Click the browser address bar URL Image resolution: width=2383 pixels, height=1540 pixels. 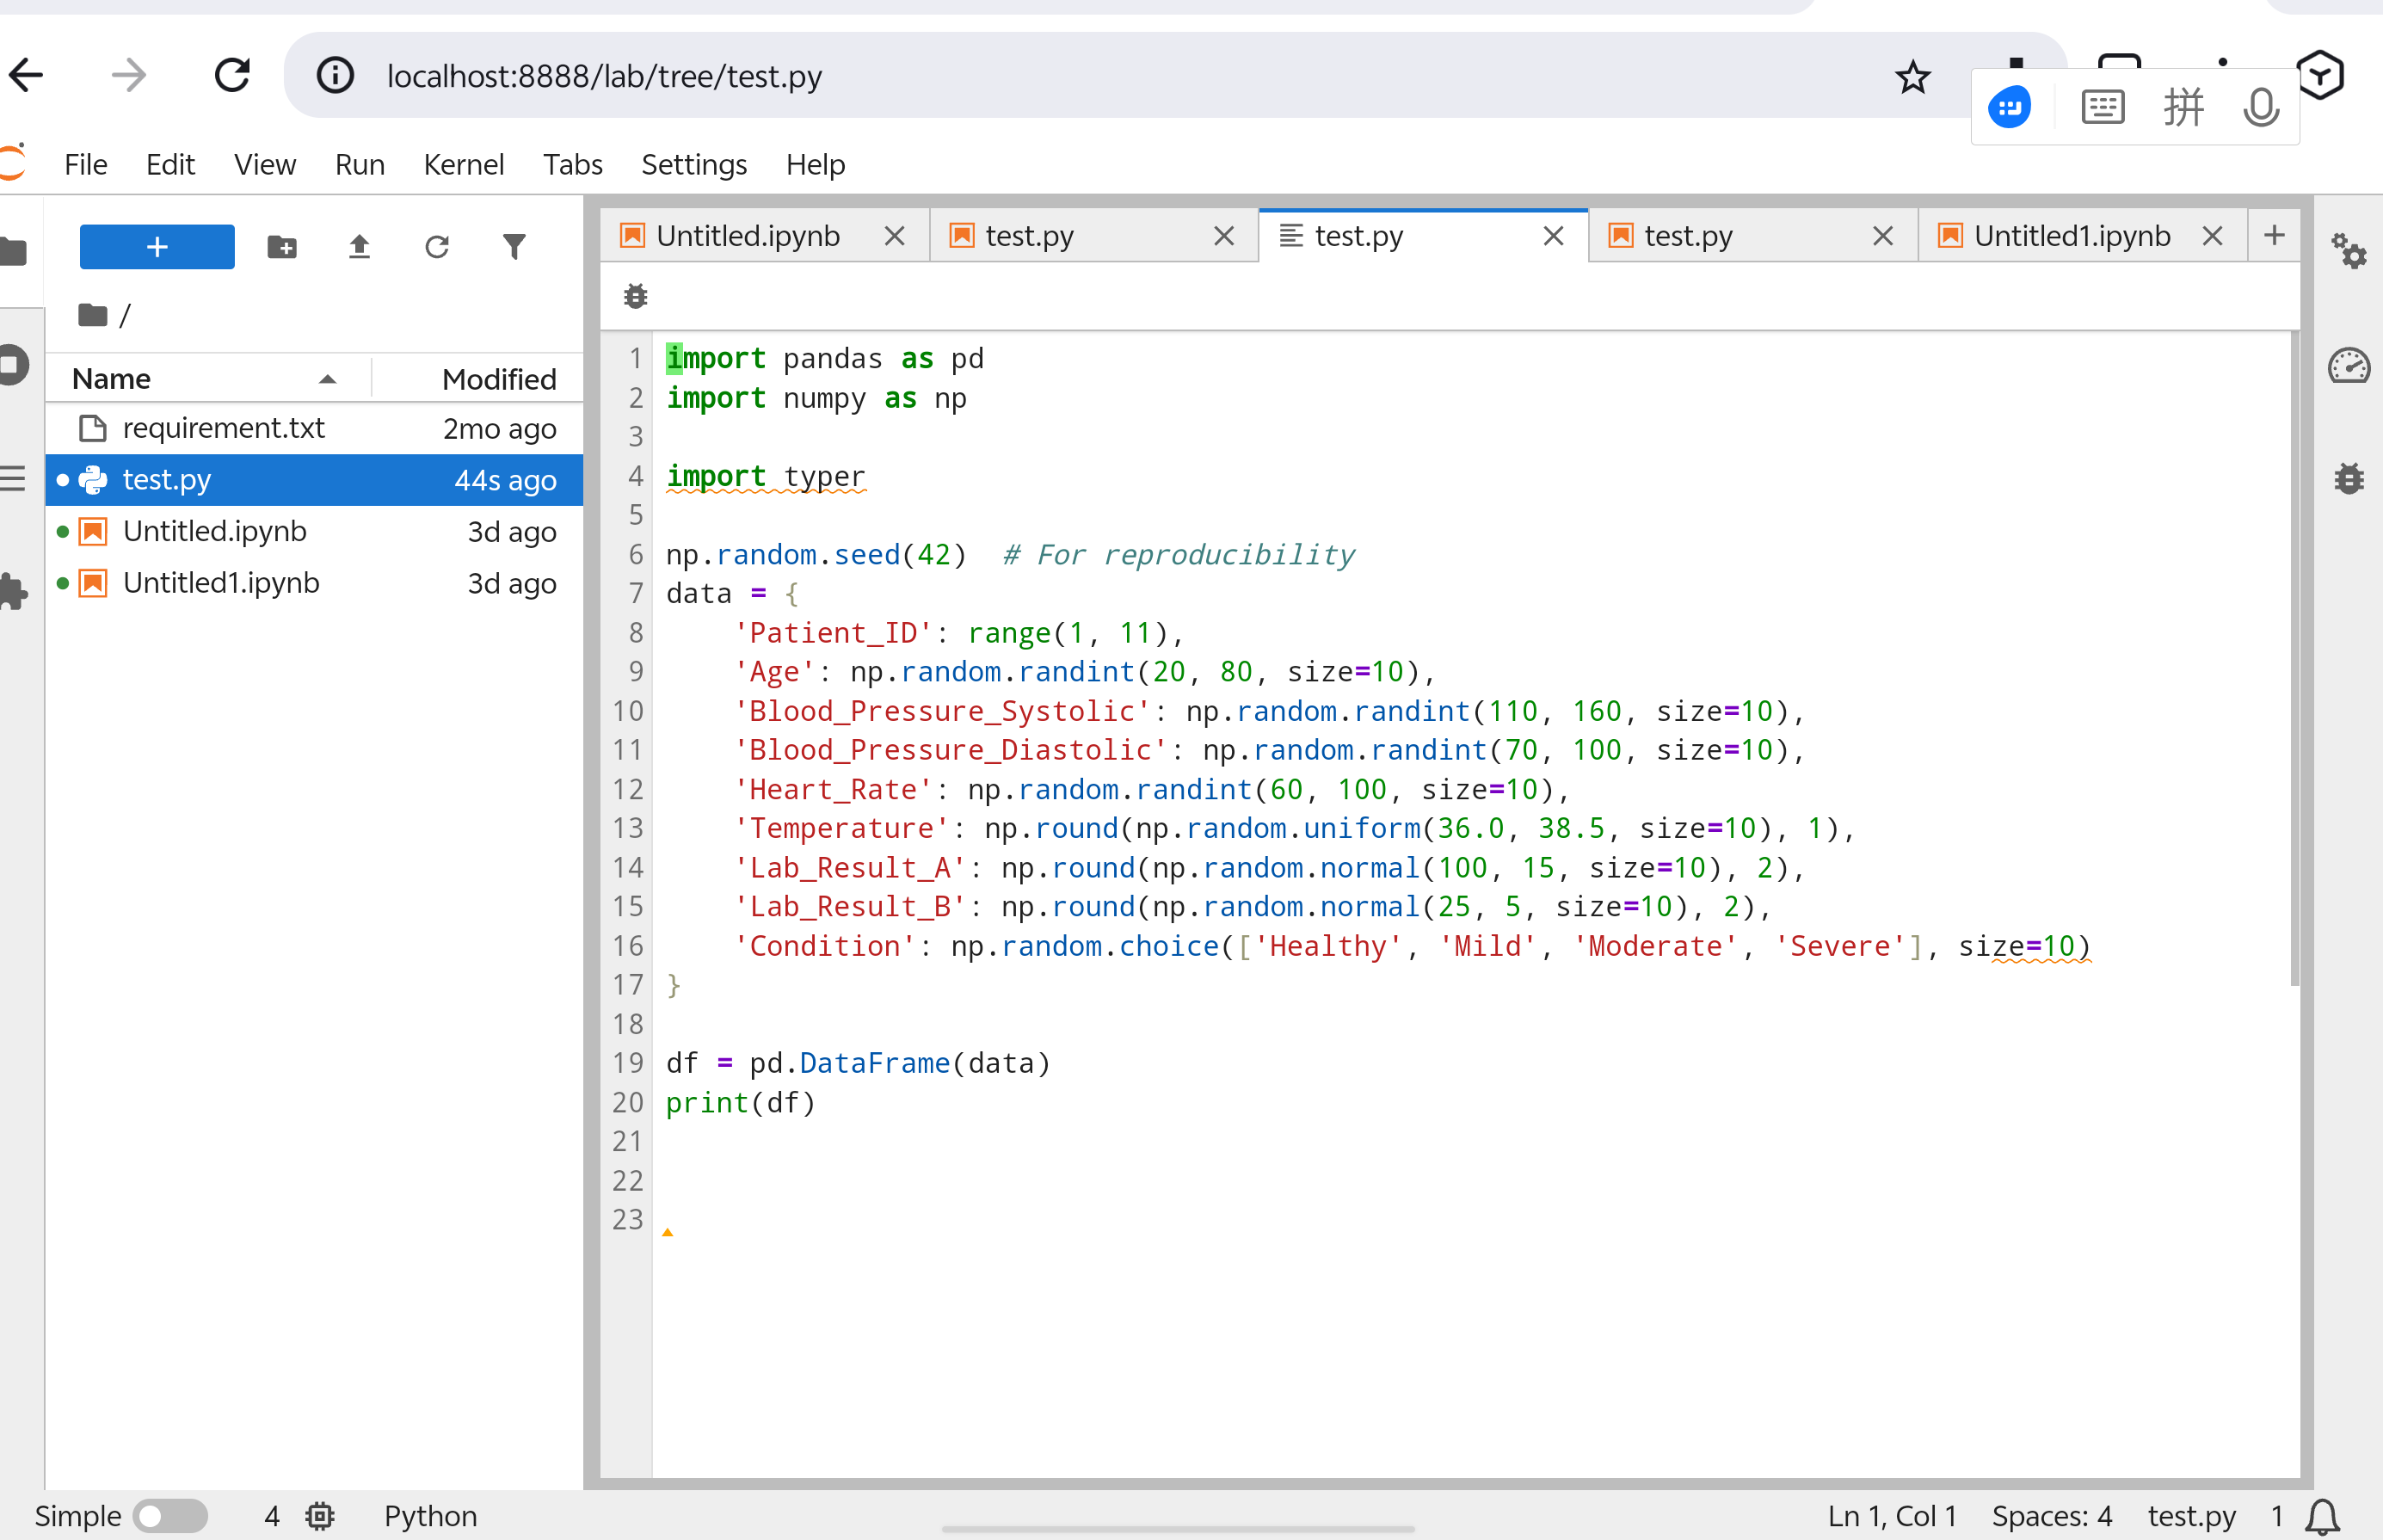click(604, 76)
